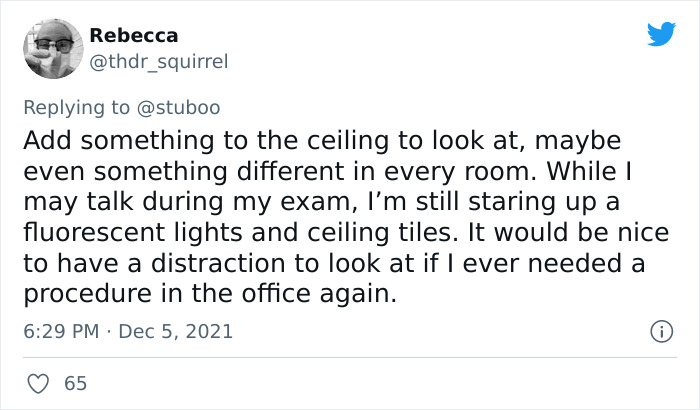Open the info circle icon

[x=660, y=330]
